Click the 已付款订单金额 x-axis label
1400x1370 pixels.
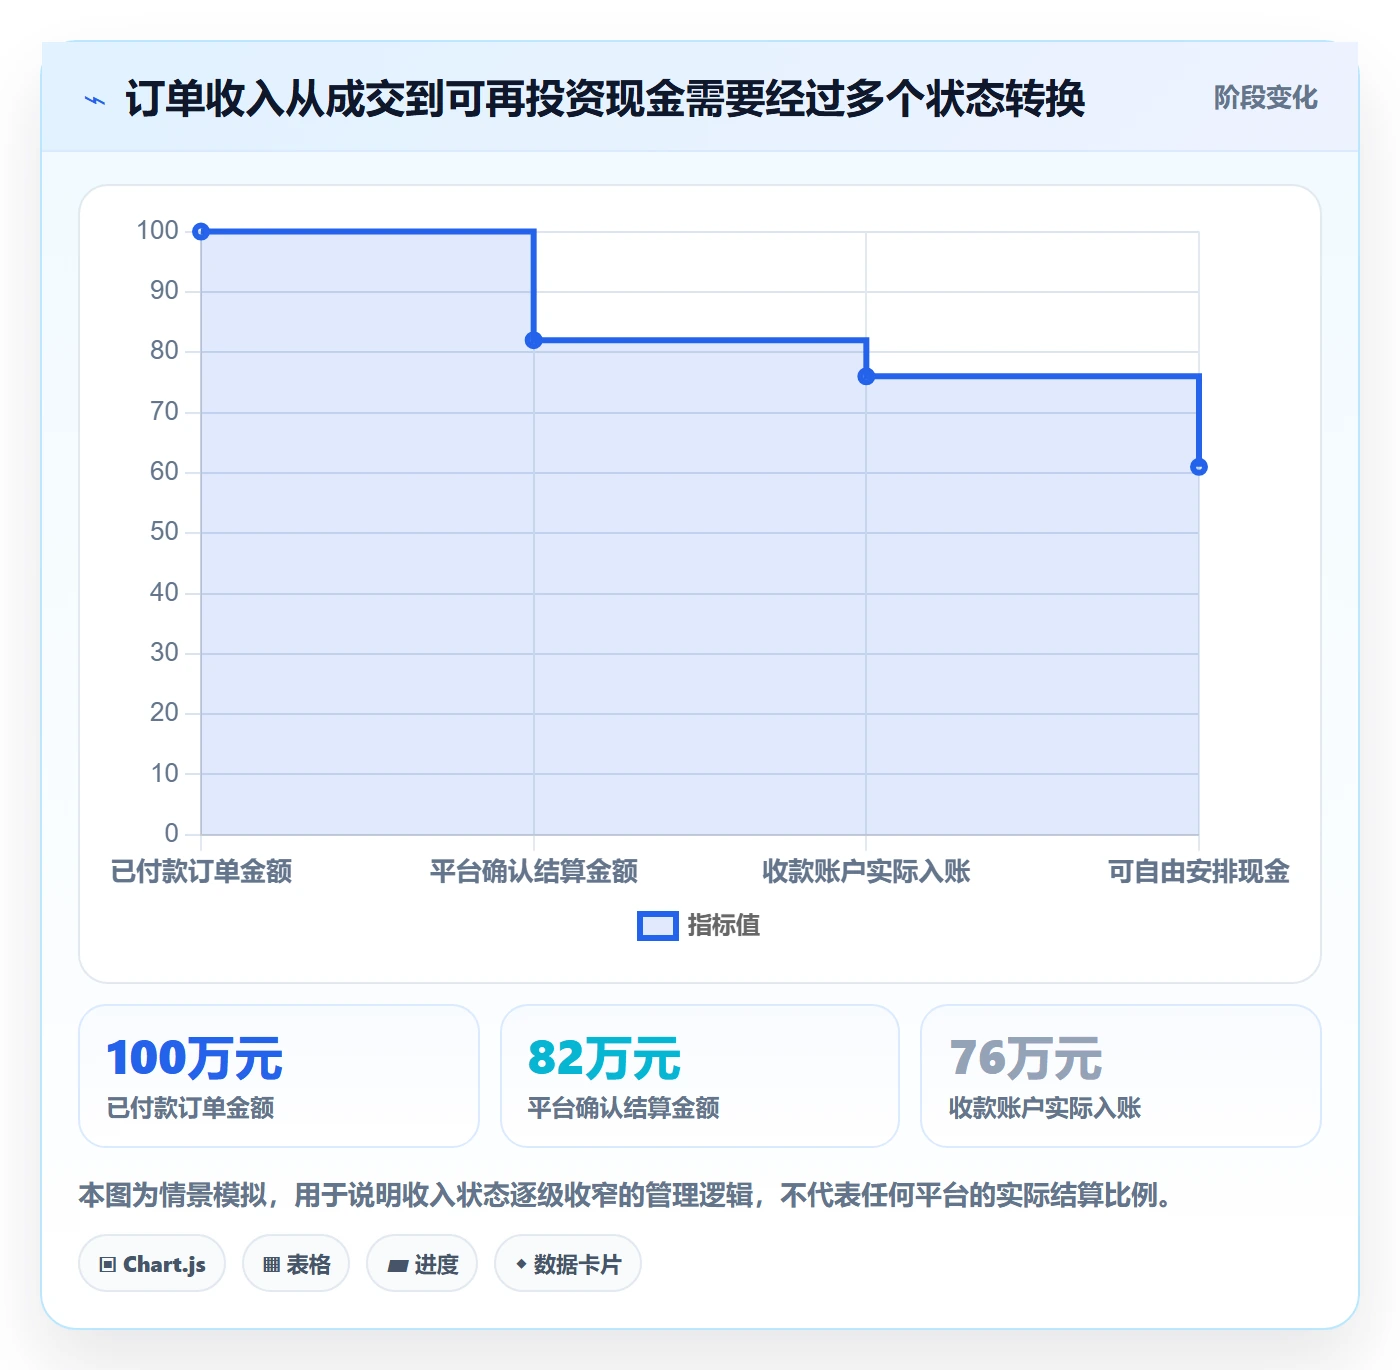tap(201, 871)
